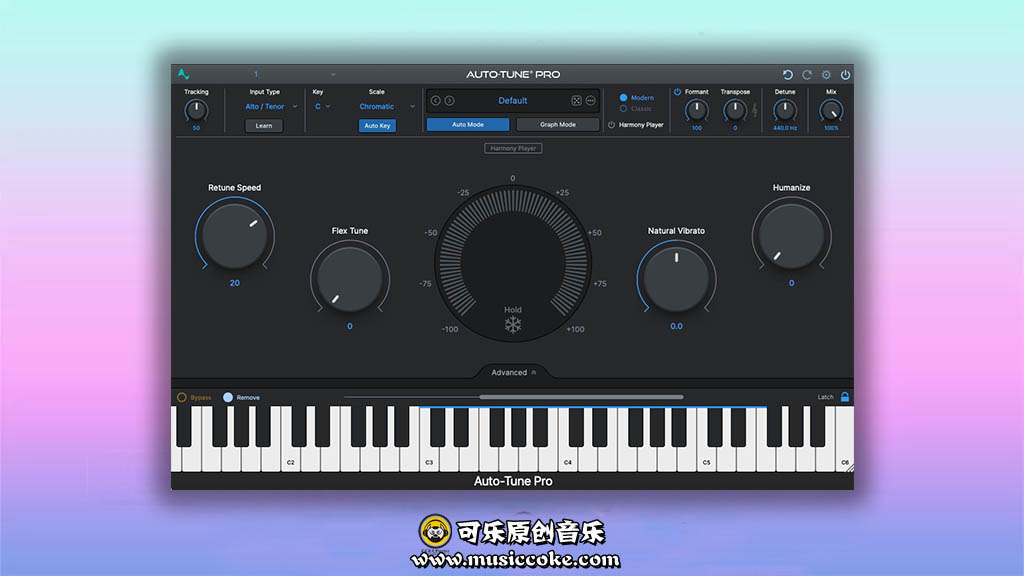Click the Flex Tune knob
The image size is (1024, 576).
(x=349, y=279)
